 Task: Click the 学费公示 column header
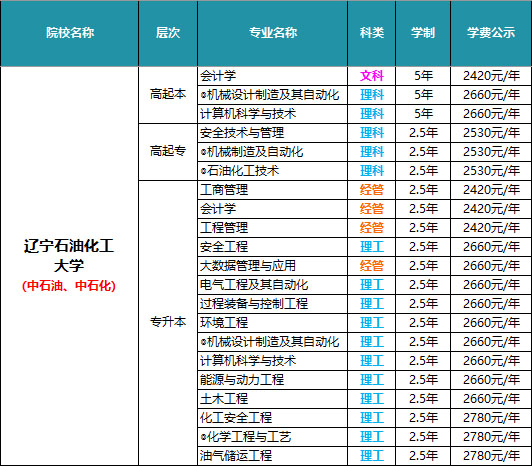pos(491,33)
